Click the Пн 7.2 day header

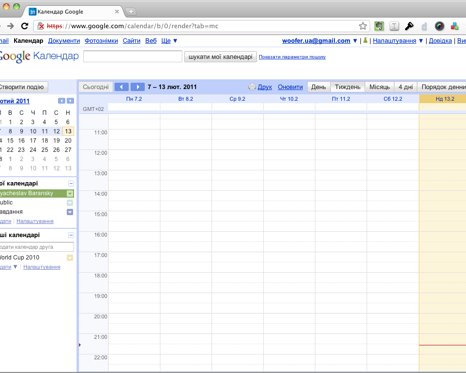click(x=134, y=99)
